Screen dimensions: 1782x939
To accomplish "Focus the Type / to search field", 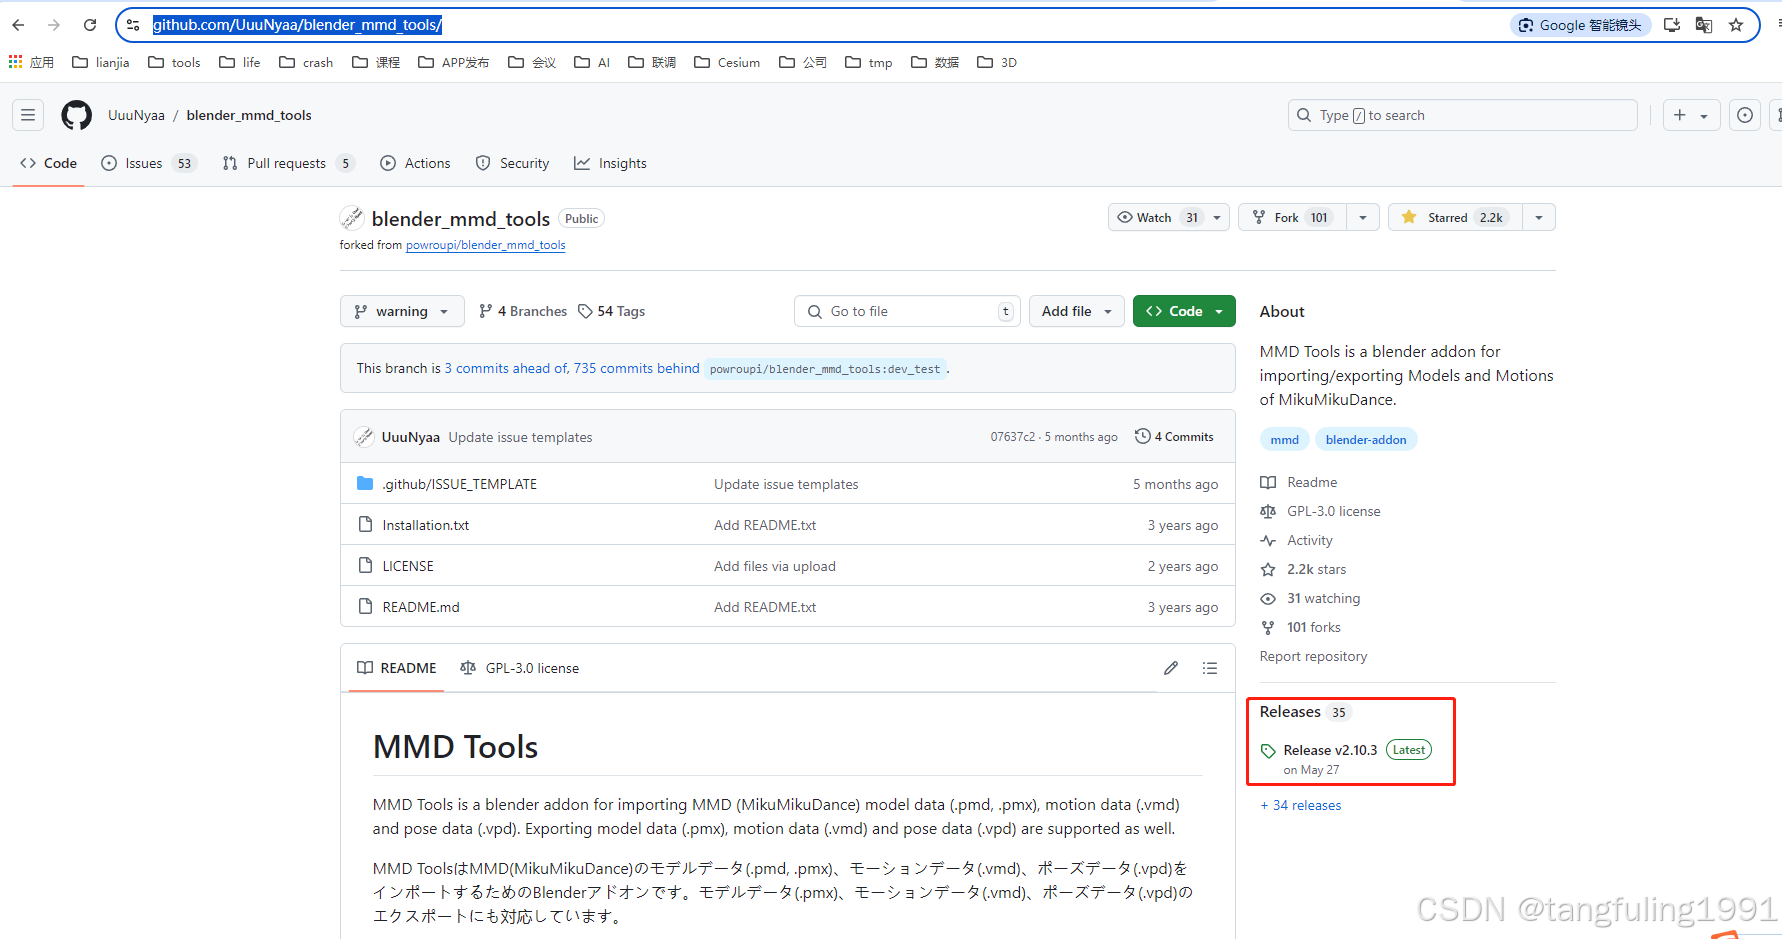I will click(1462, 115).
